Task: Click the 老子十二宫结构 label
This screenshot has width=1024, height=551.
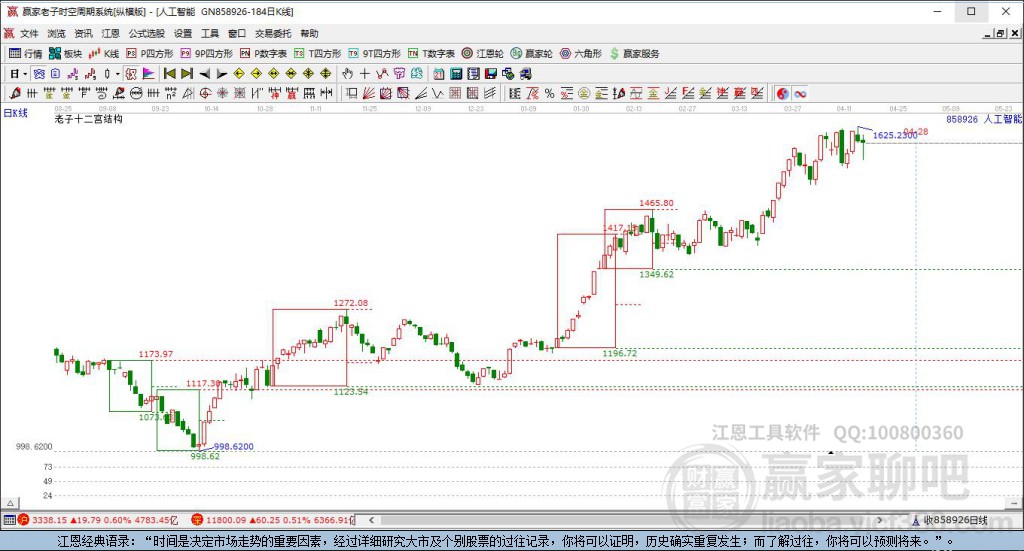Action: pyautogui.click(x=88, y=119)
